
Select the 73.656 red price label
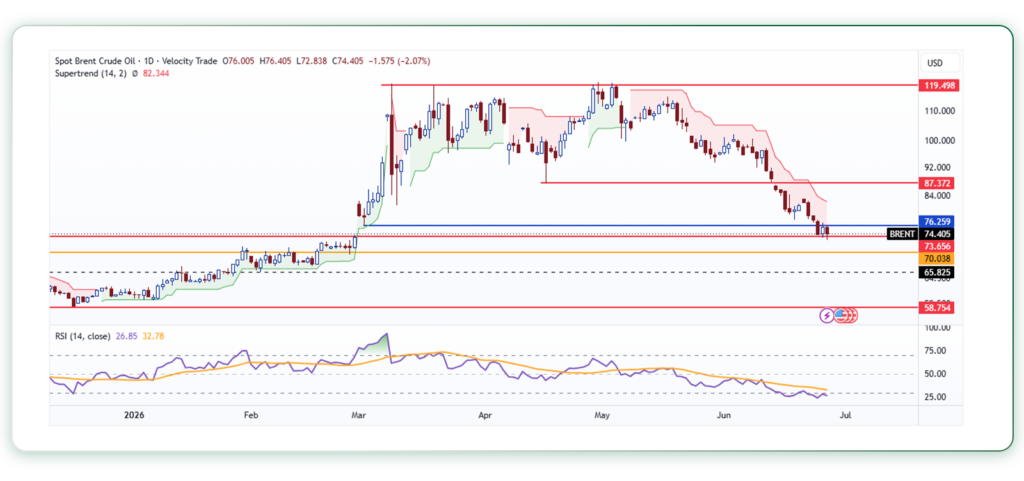[x=936, y=246]
